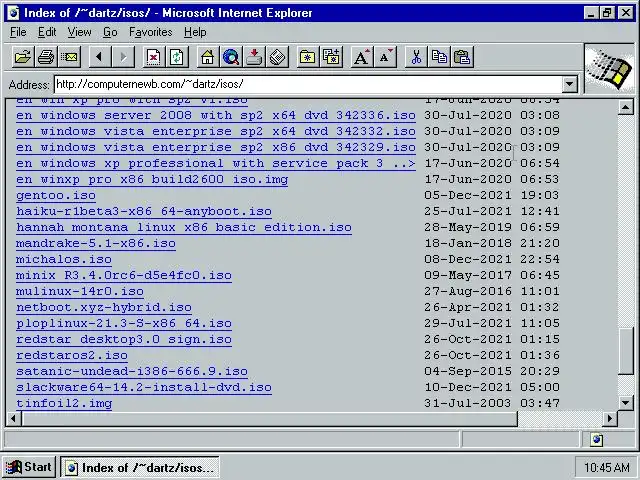The image size is (640, 480).
Task: Stop loading with the Stop icon
Action: tap(154, 57)
